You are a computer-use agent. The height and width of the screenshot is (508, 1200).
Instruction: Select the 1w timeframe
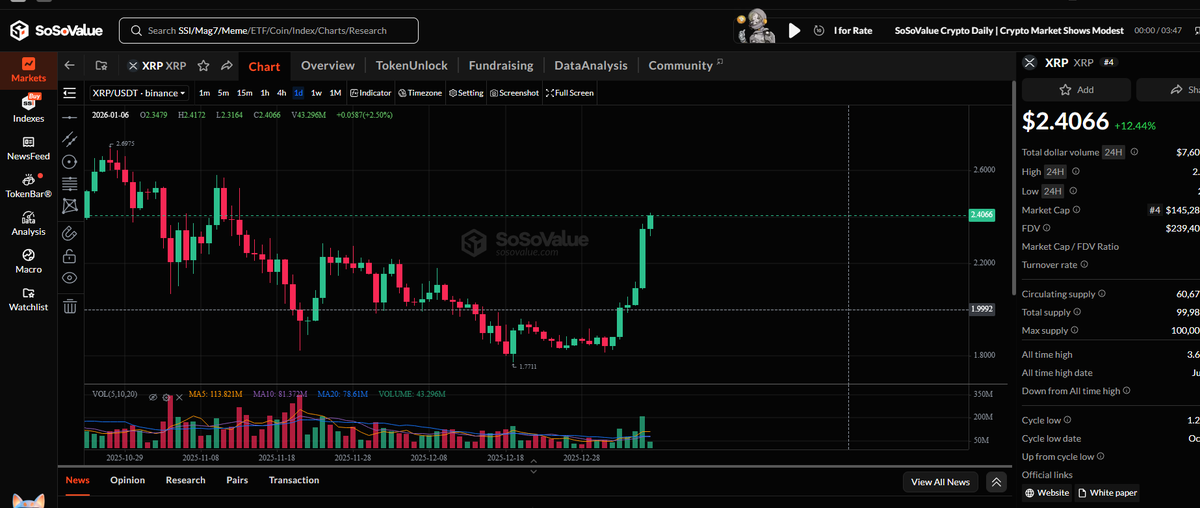316,93
